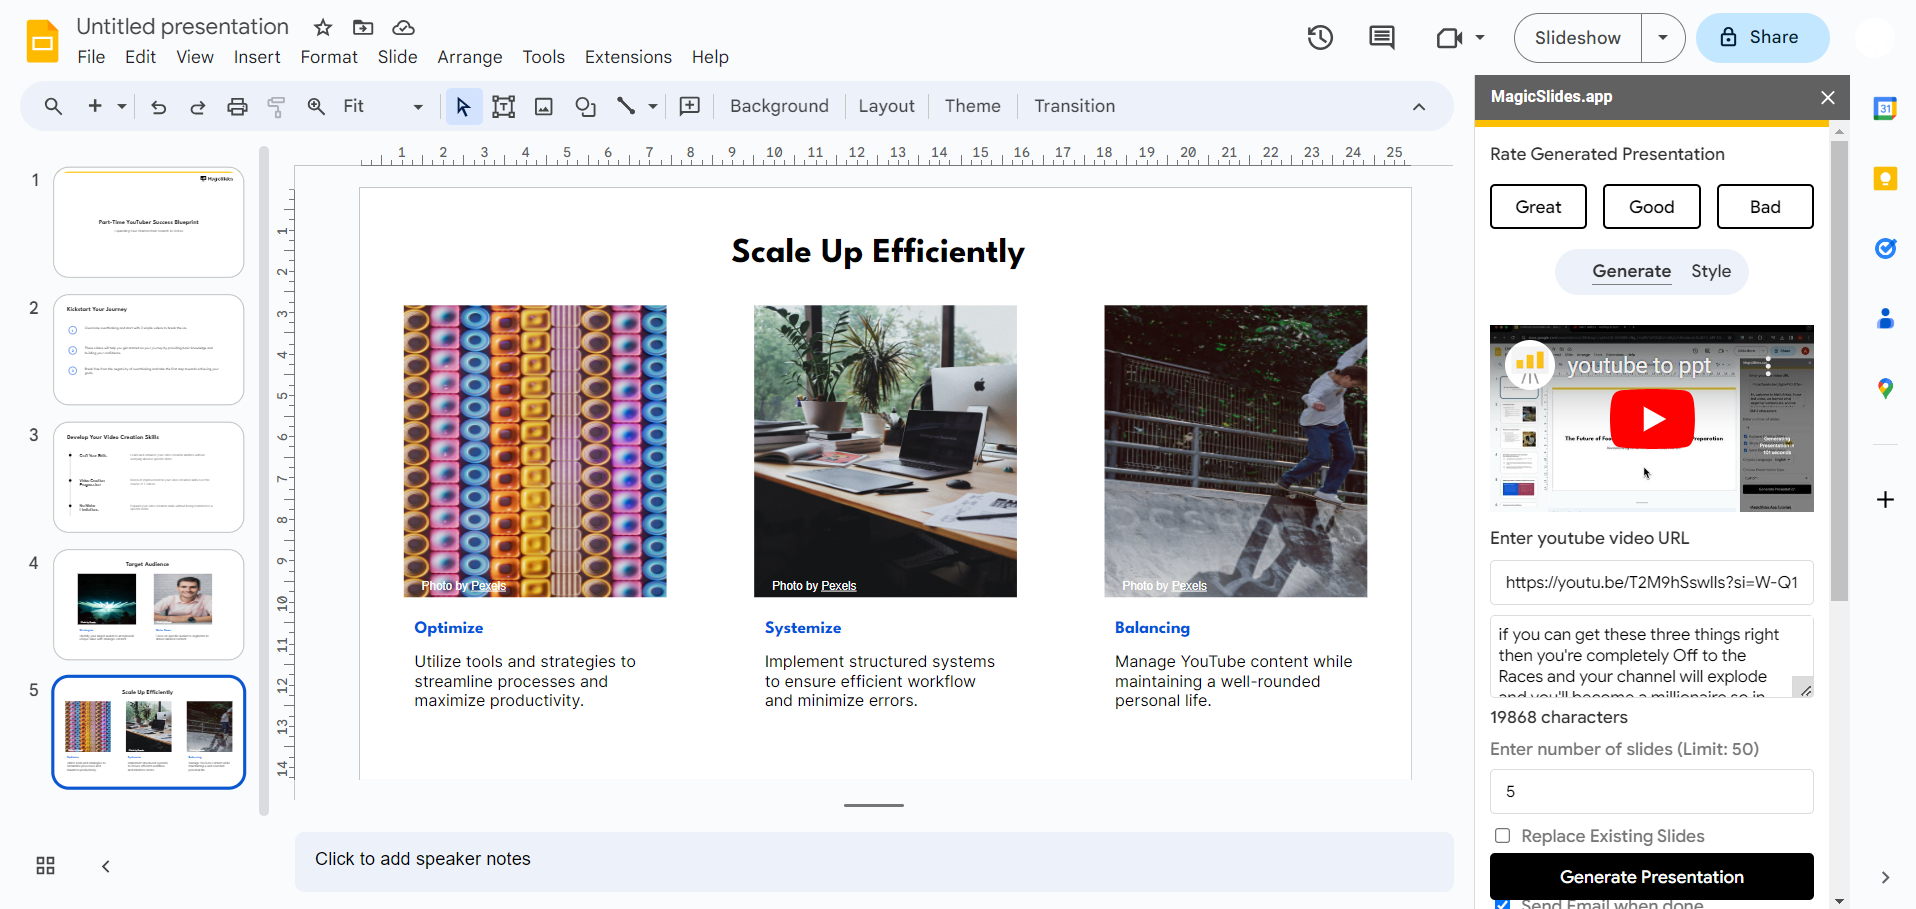
Task: Open the Extensions menu
Action: (x=628, y=57)
